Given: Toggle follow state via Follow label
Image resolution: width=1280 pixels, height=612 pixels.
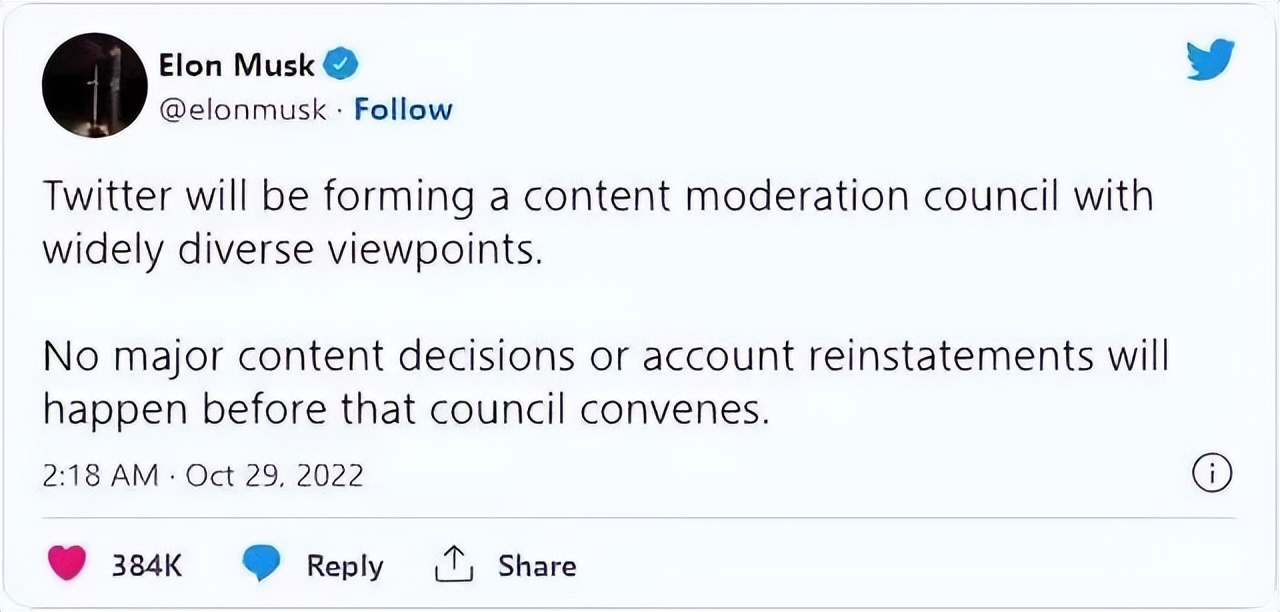Looking at the screenshot, I should pos(404,109).
